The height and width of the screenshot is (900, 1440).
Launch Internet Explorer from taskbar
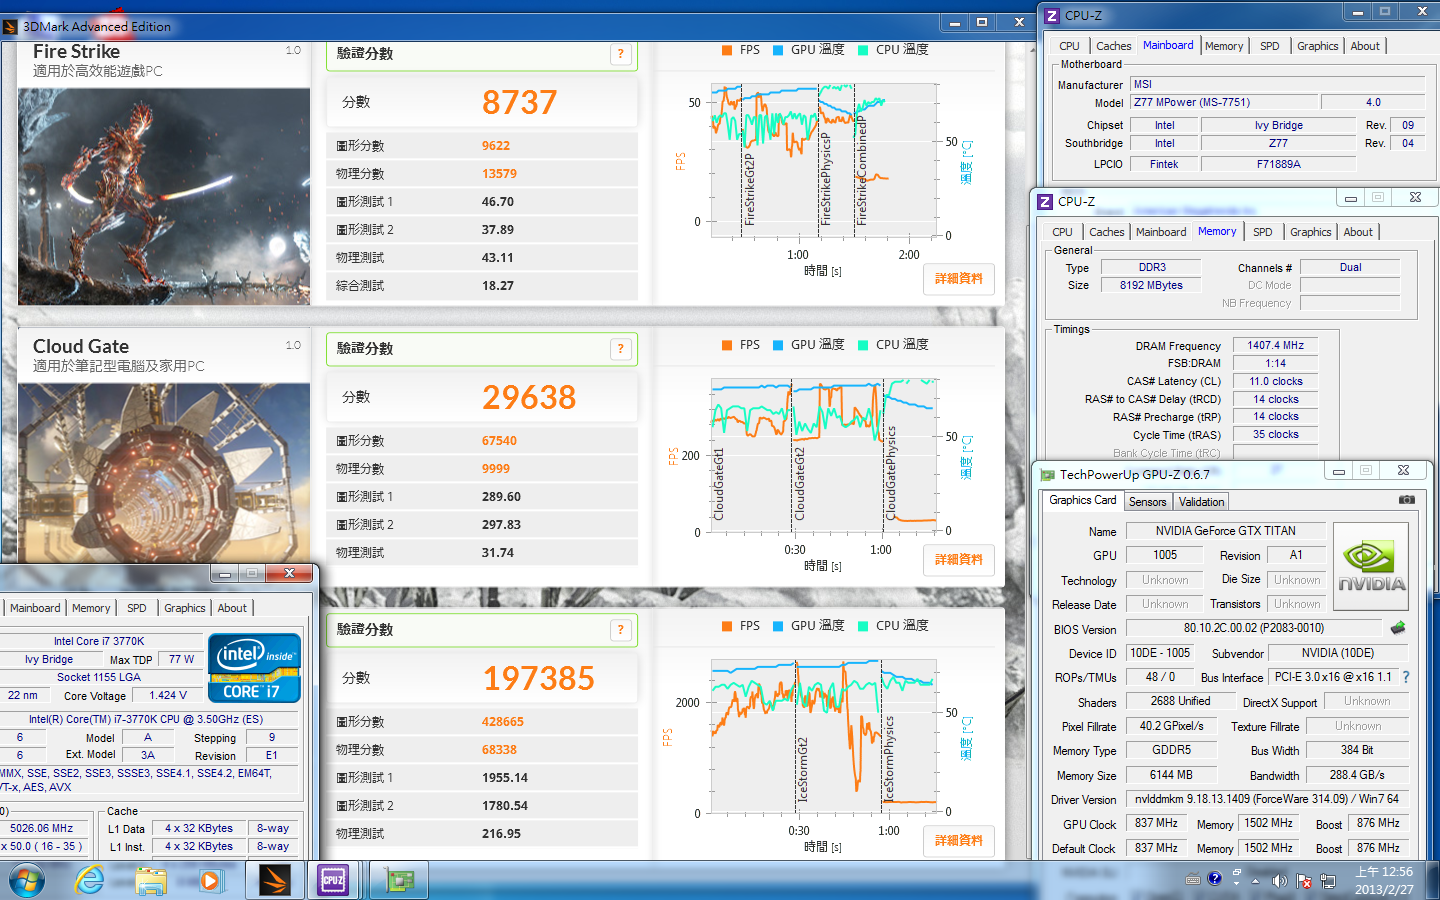click(90, 880)
